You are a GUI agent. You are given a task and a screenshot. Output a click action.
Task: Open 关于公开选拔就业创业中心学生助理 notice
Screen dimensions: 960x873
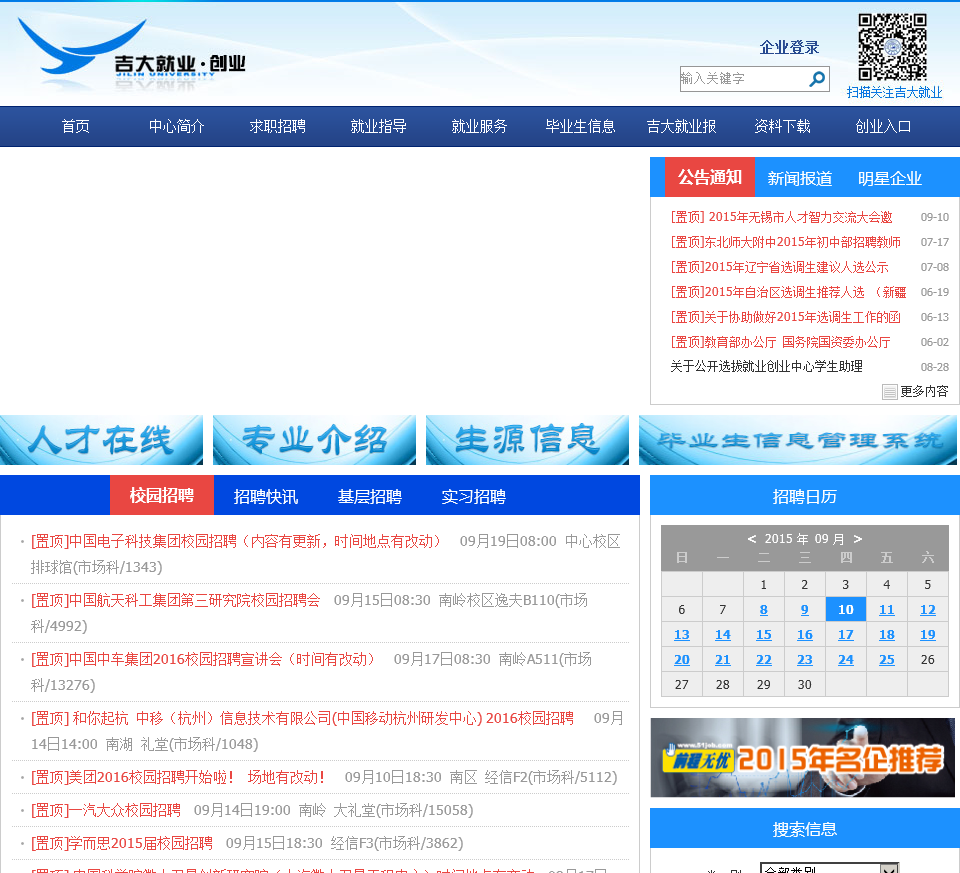coord(767,366)
